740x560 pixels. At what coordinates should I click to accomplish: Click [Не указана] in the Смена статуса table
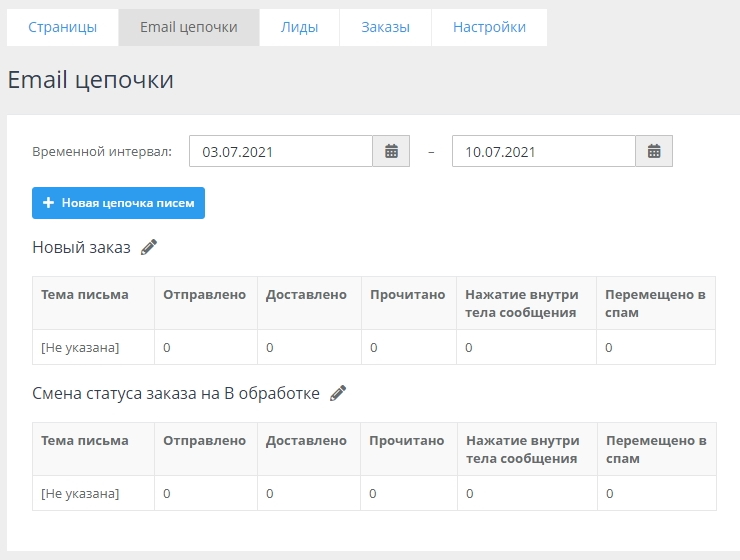click(x=80, y=493)
